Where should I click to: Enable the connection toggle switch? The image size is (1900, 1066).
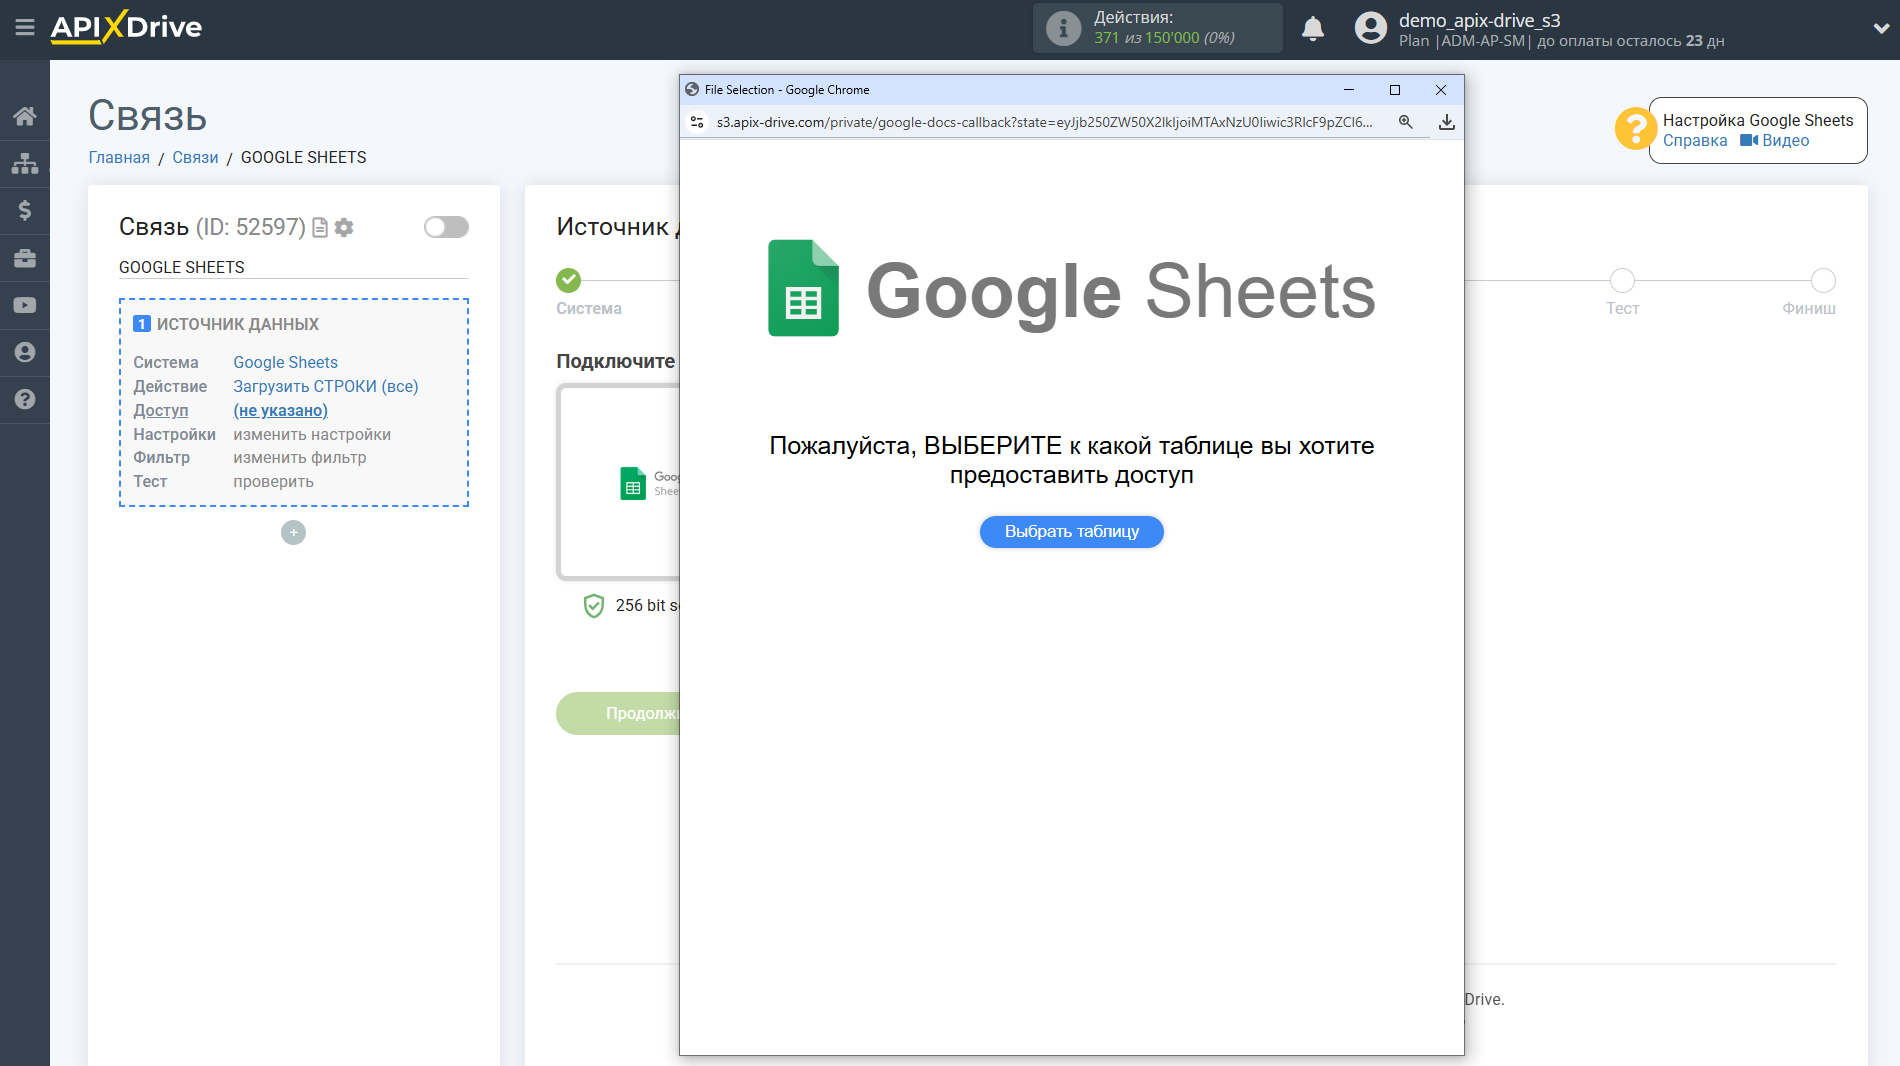446,227
